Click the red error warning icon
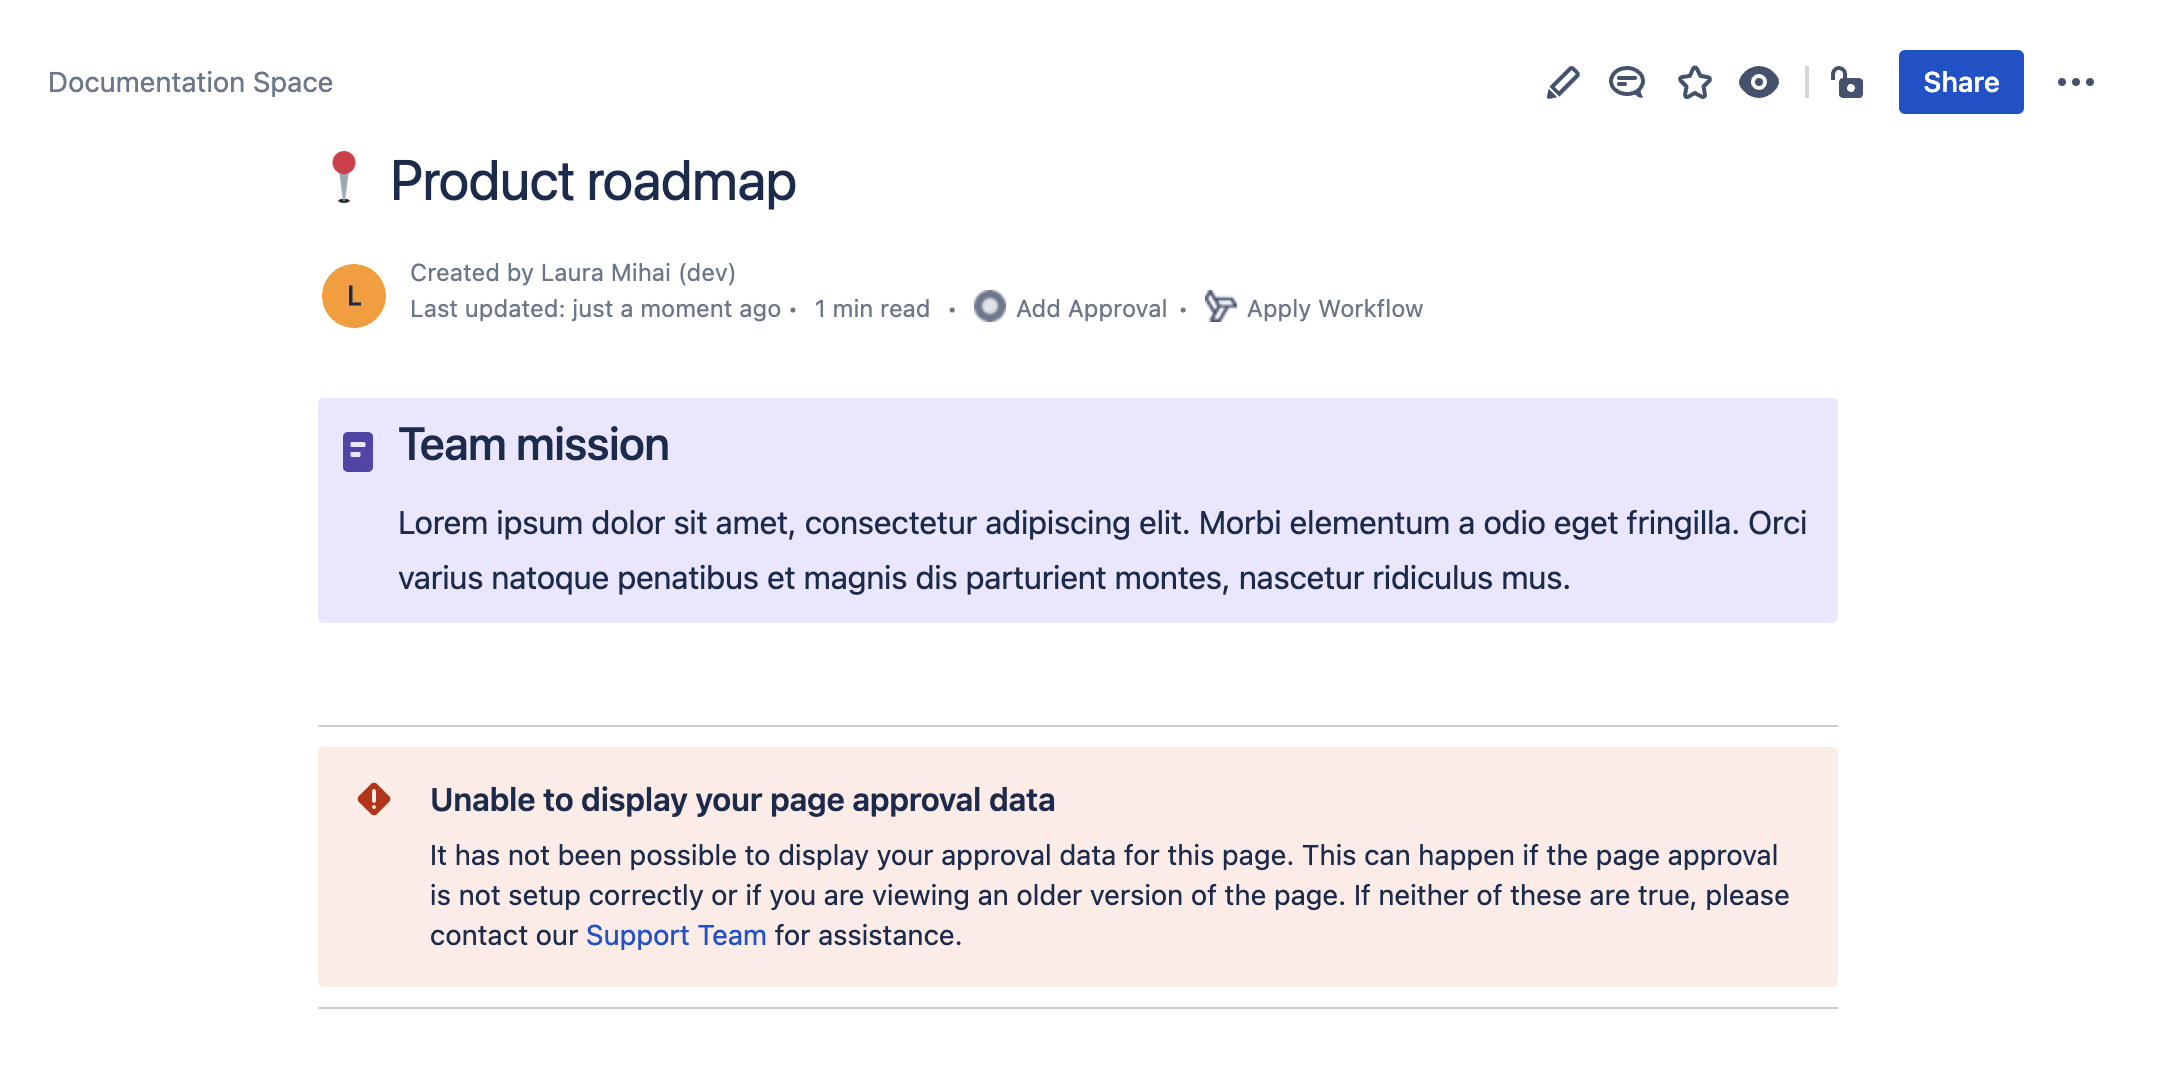The height and width of the screenshot is (1082, 2174). [x=374, y=799]
